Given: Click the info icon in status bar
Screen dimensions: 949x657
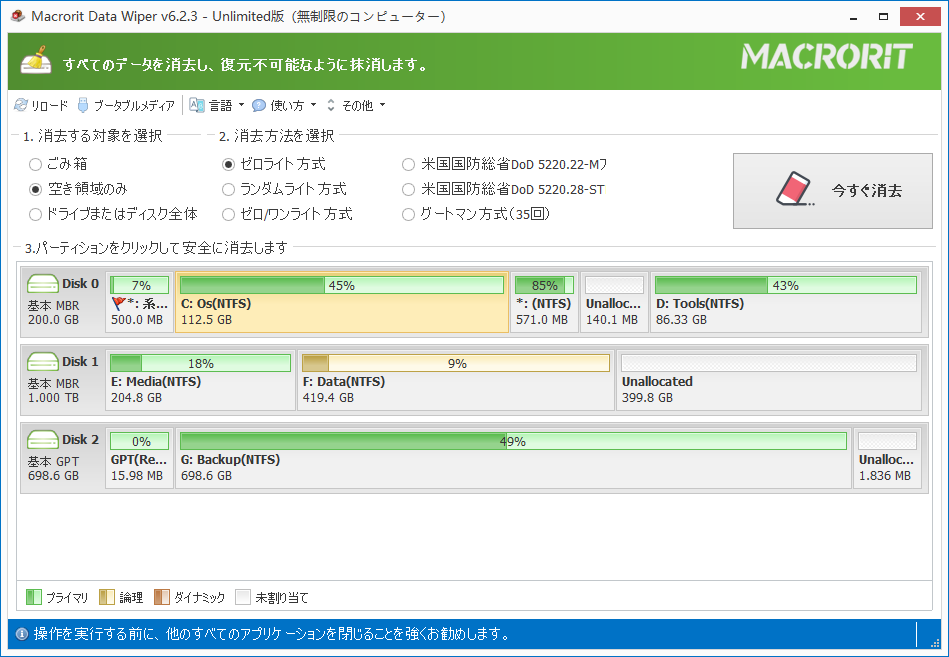Looking at the screenshot, I should pyautogui.click(x=22, y=634).
